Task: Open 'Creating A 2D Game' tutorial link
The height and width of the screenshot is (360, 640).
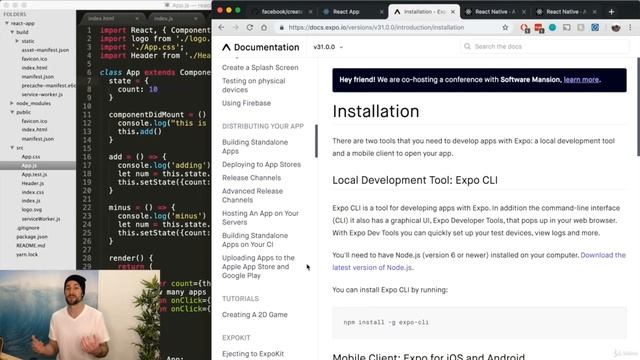Action: click(x=255, y=315)
